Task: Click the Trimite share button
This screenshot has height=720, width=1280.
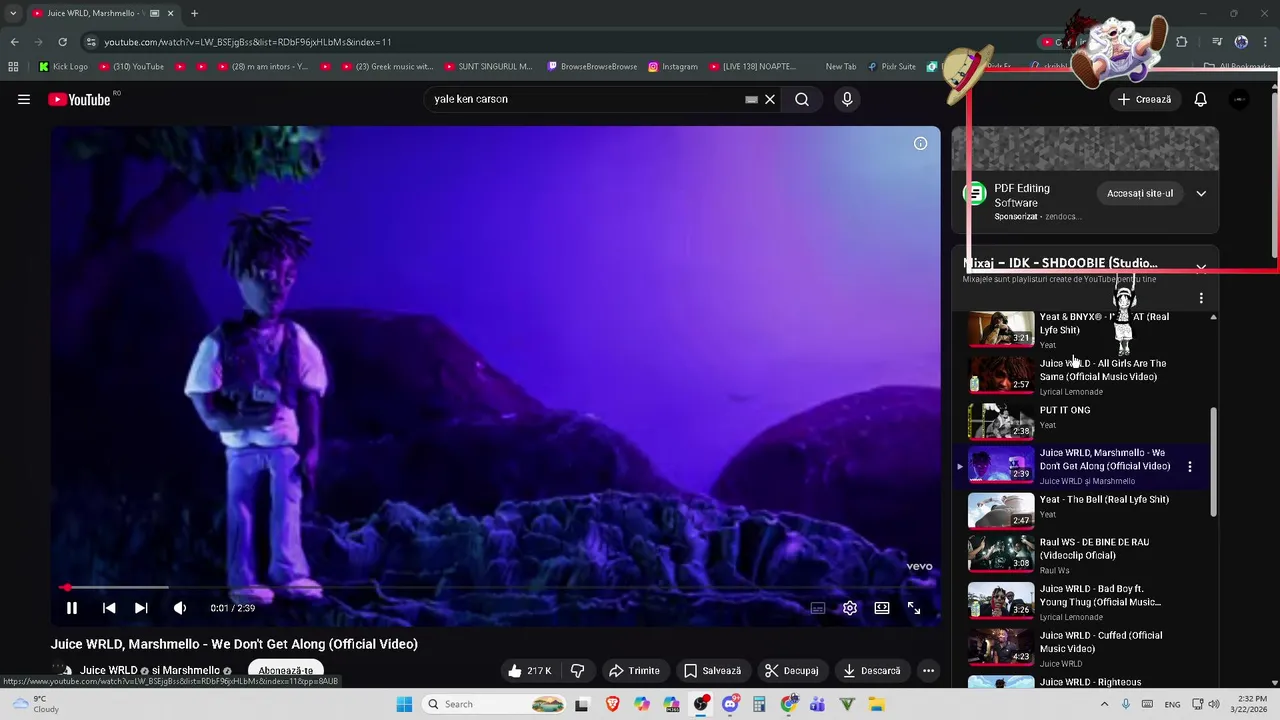Action: click(x=634, y=671)
